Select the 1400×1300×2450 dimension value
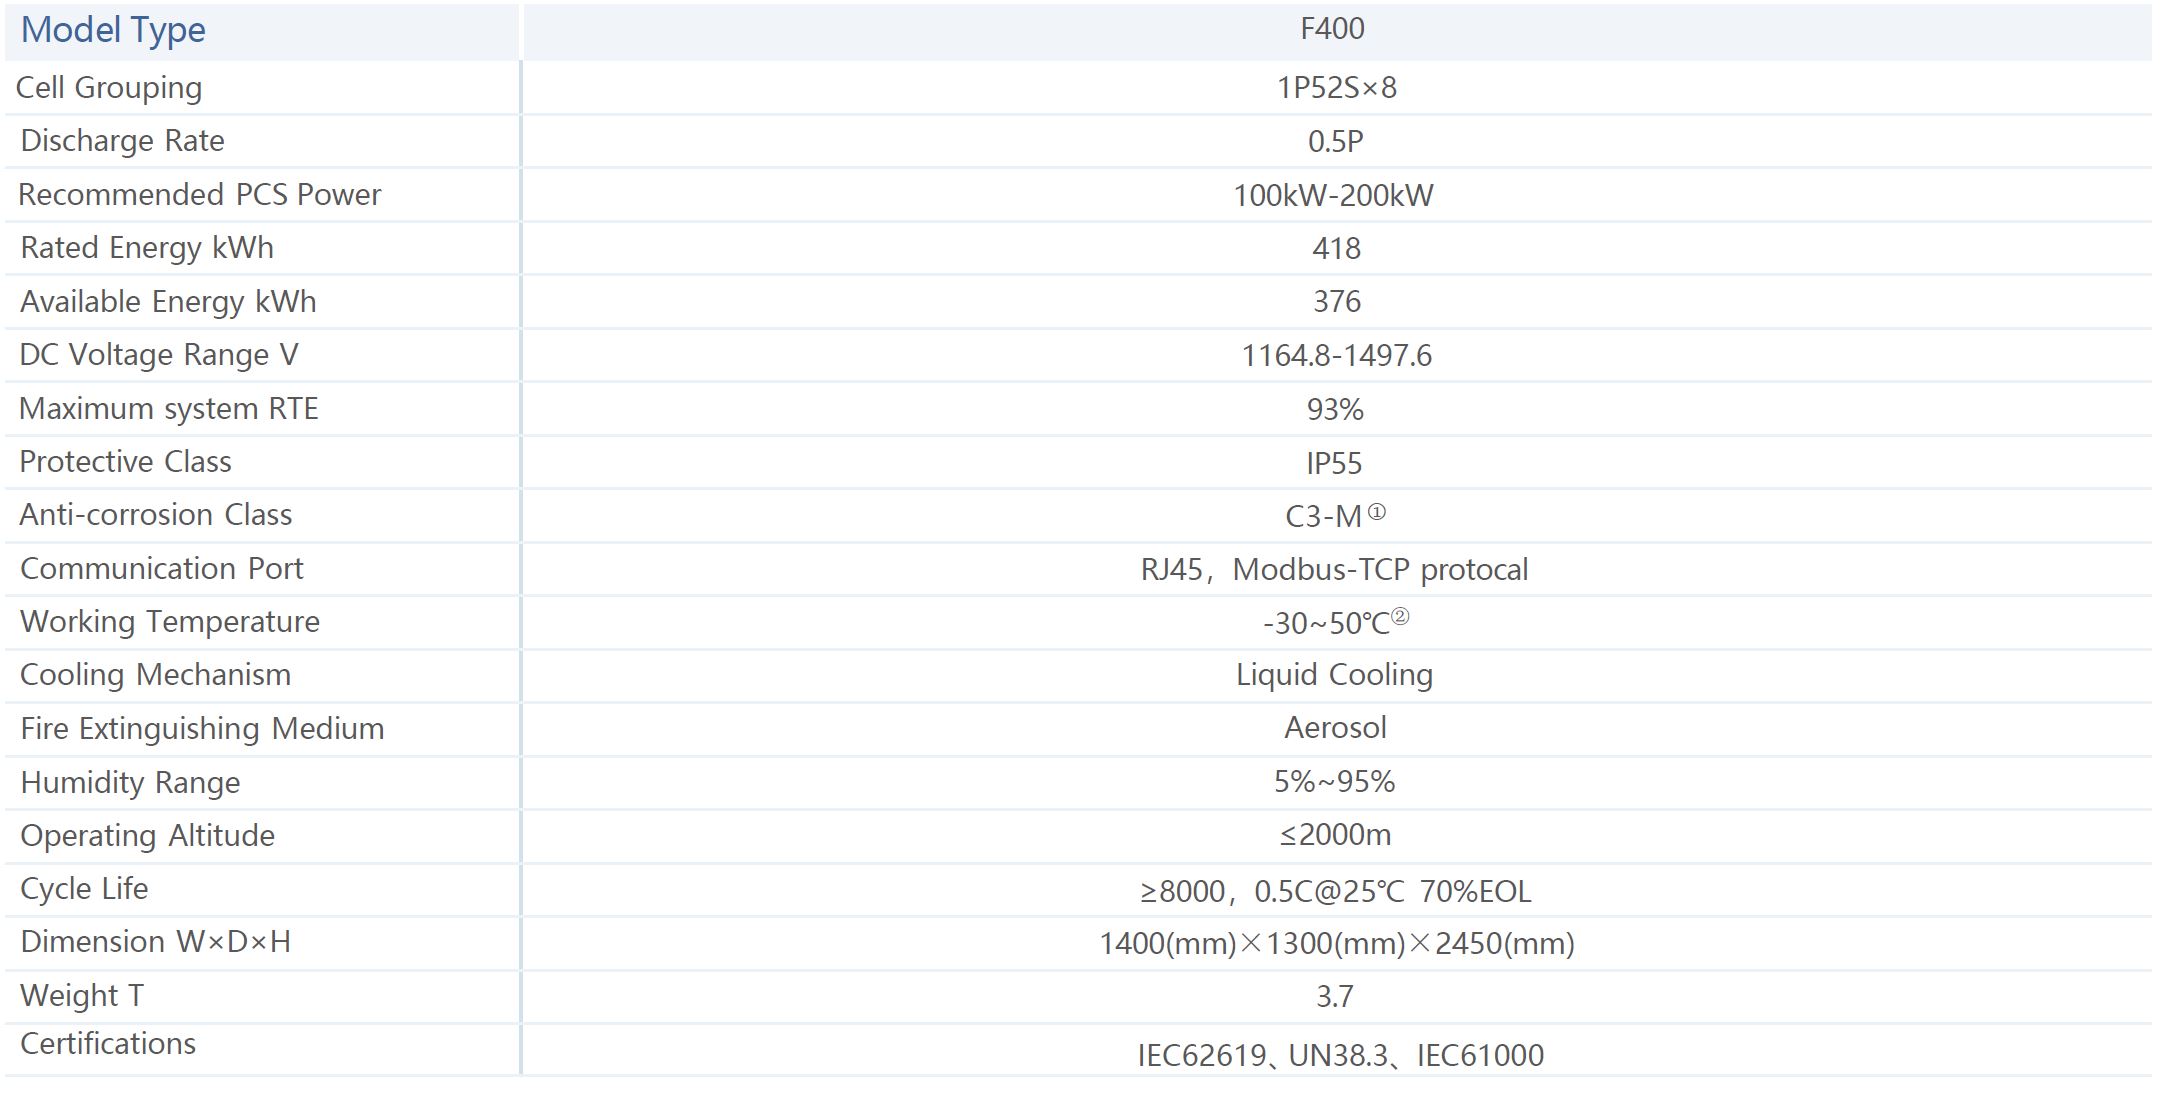2161x1097 pixels. point(1336,944)
